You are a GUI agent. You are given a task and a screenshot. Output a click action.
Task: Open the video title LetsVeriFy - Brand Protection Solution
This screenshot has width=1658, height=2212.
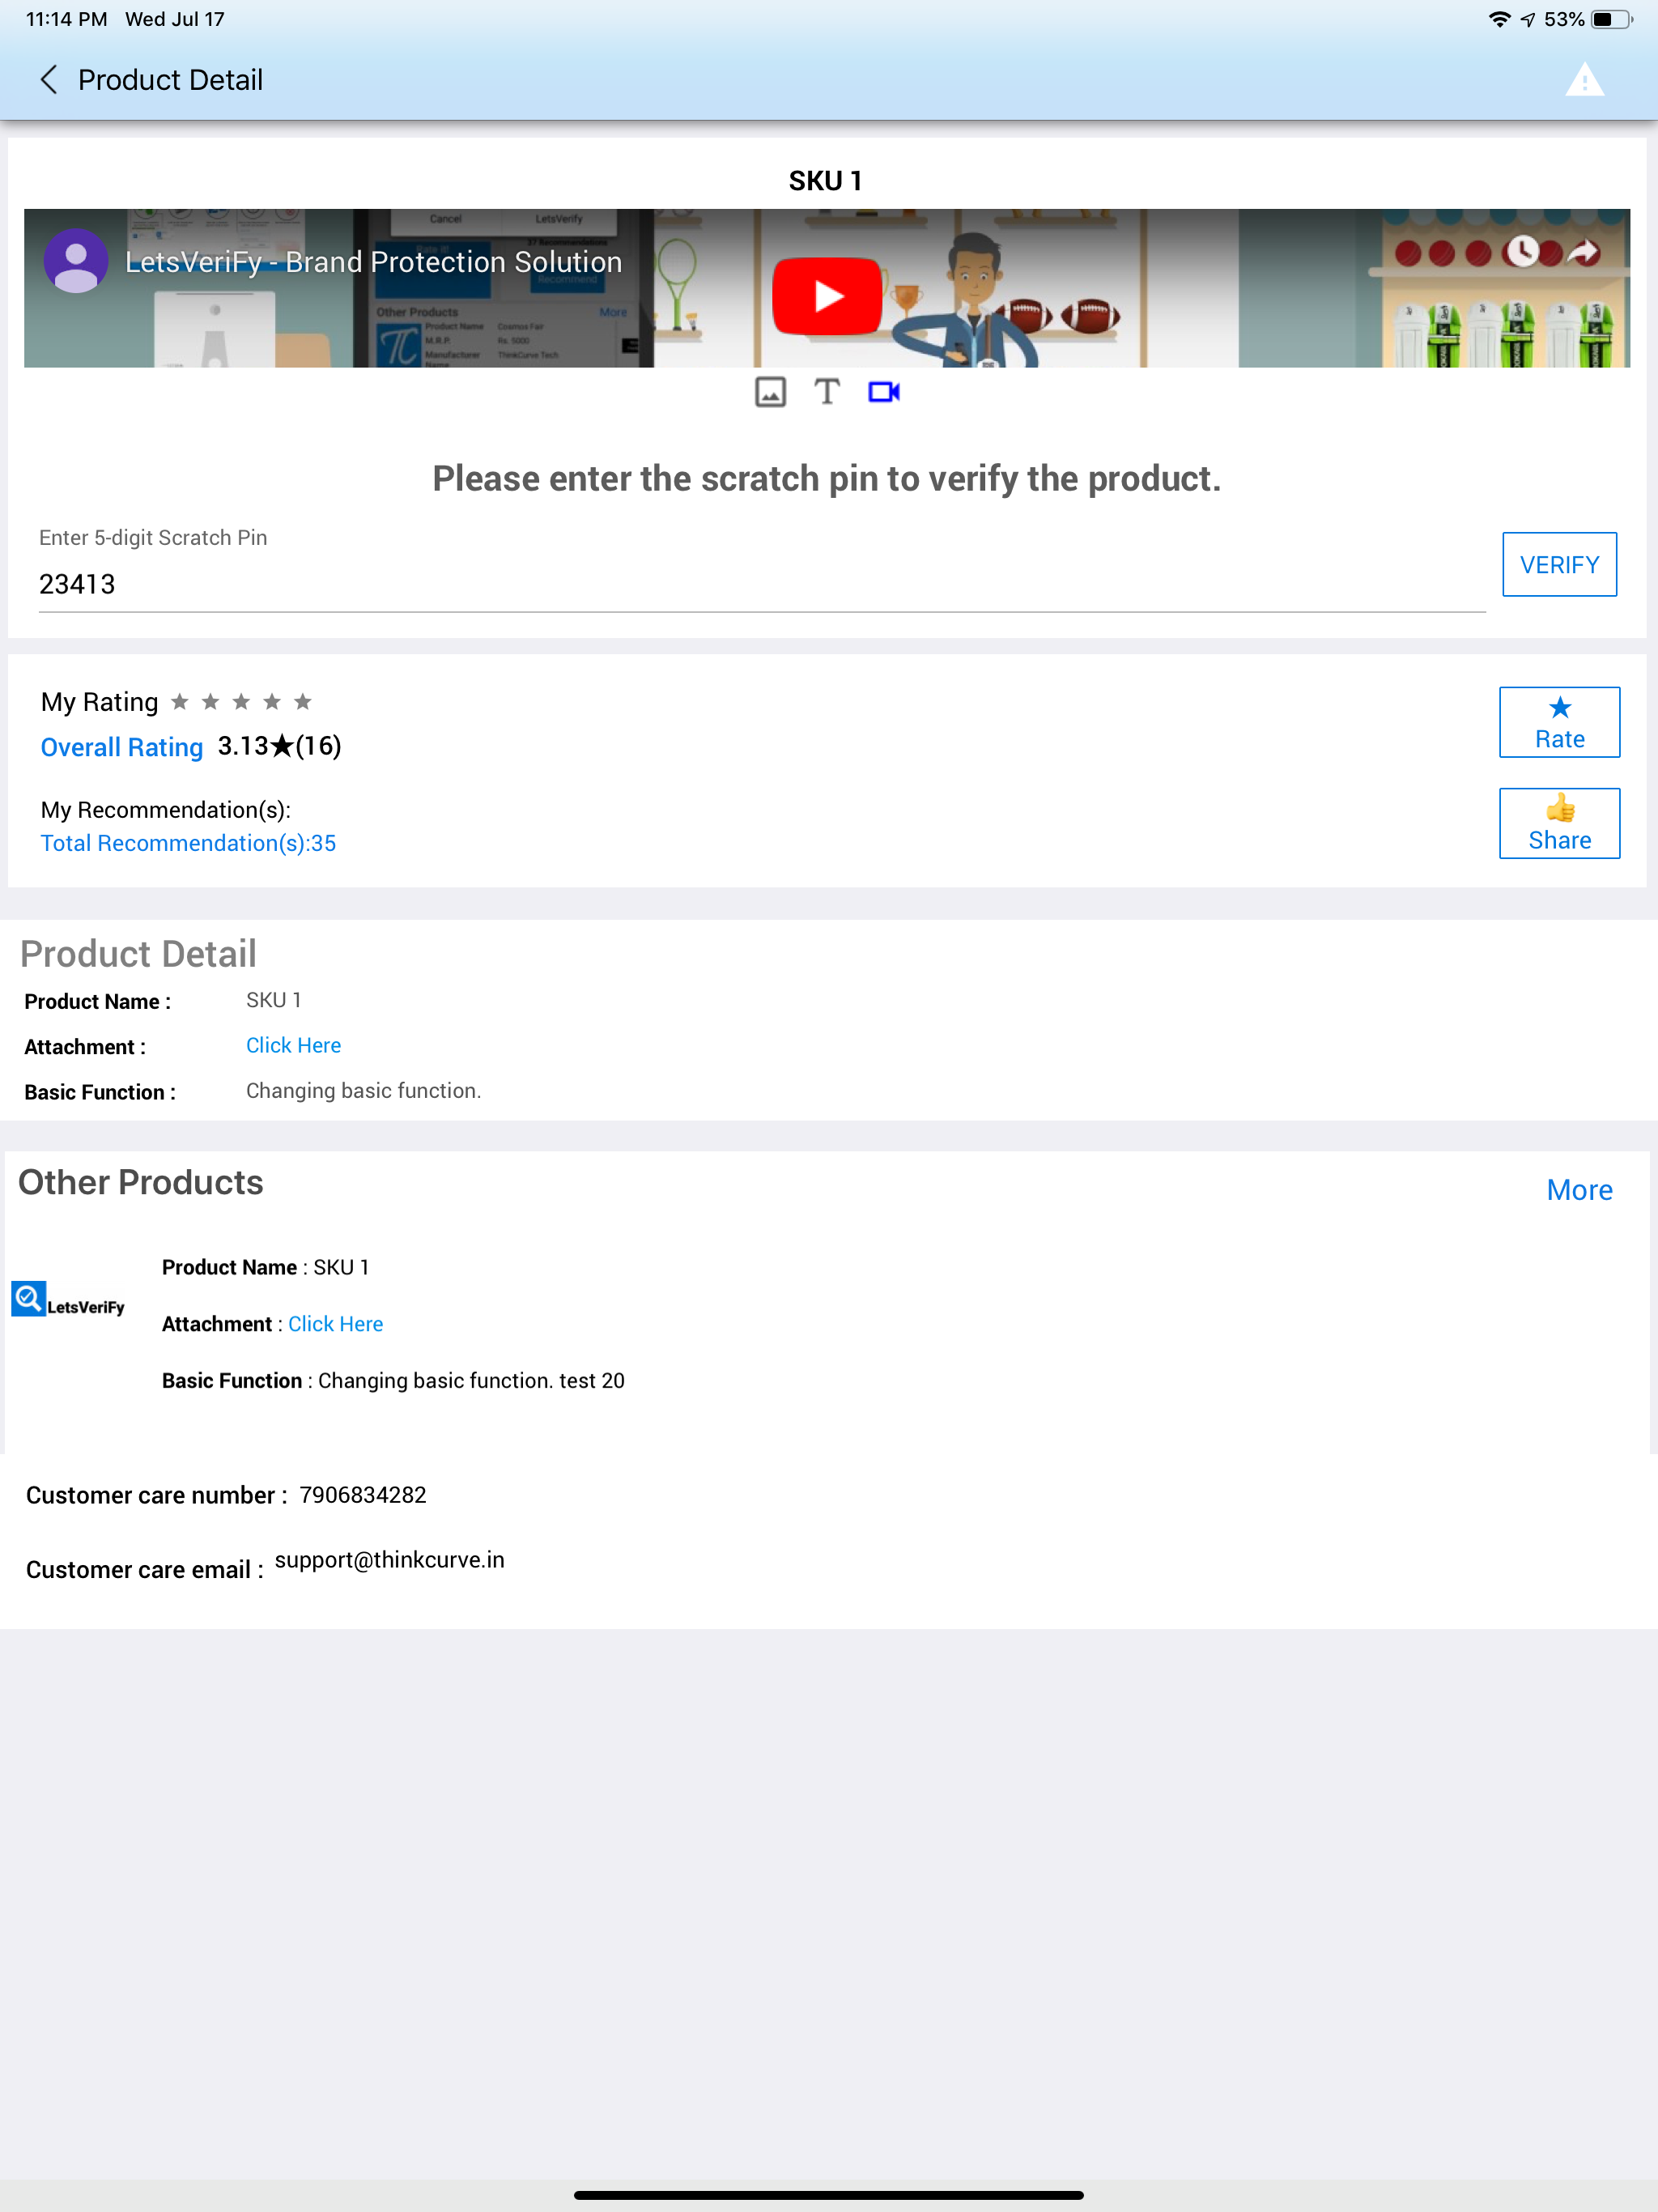click(x=373, y=262)
